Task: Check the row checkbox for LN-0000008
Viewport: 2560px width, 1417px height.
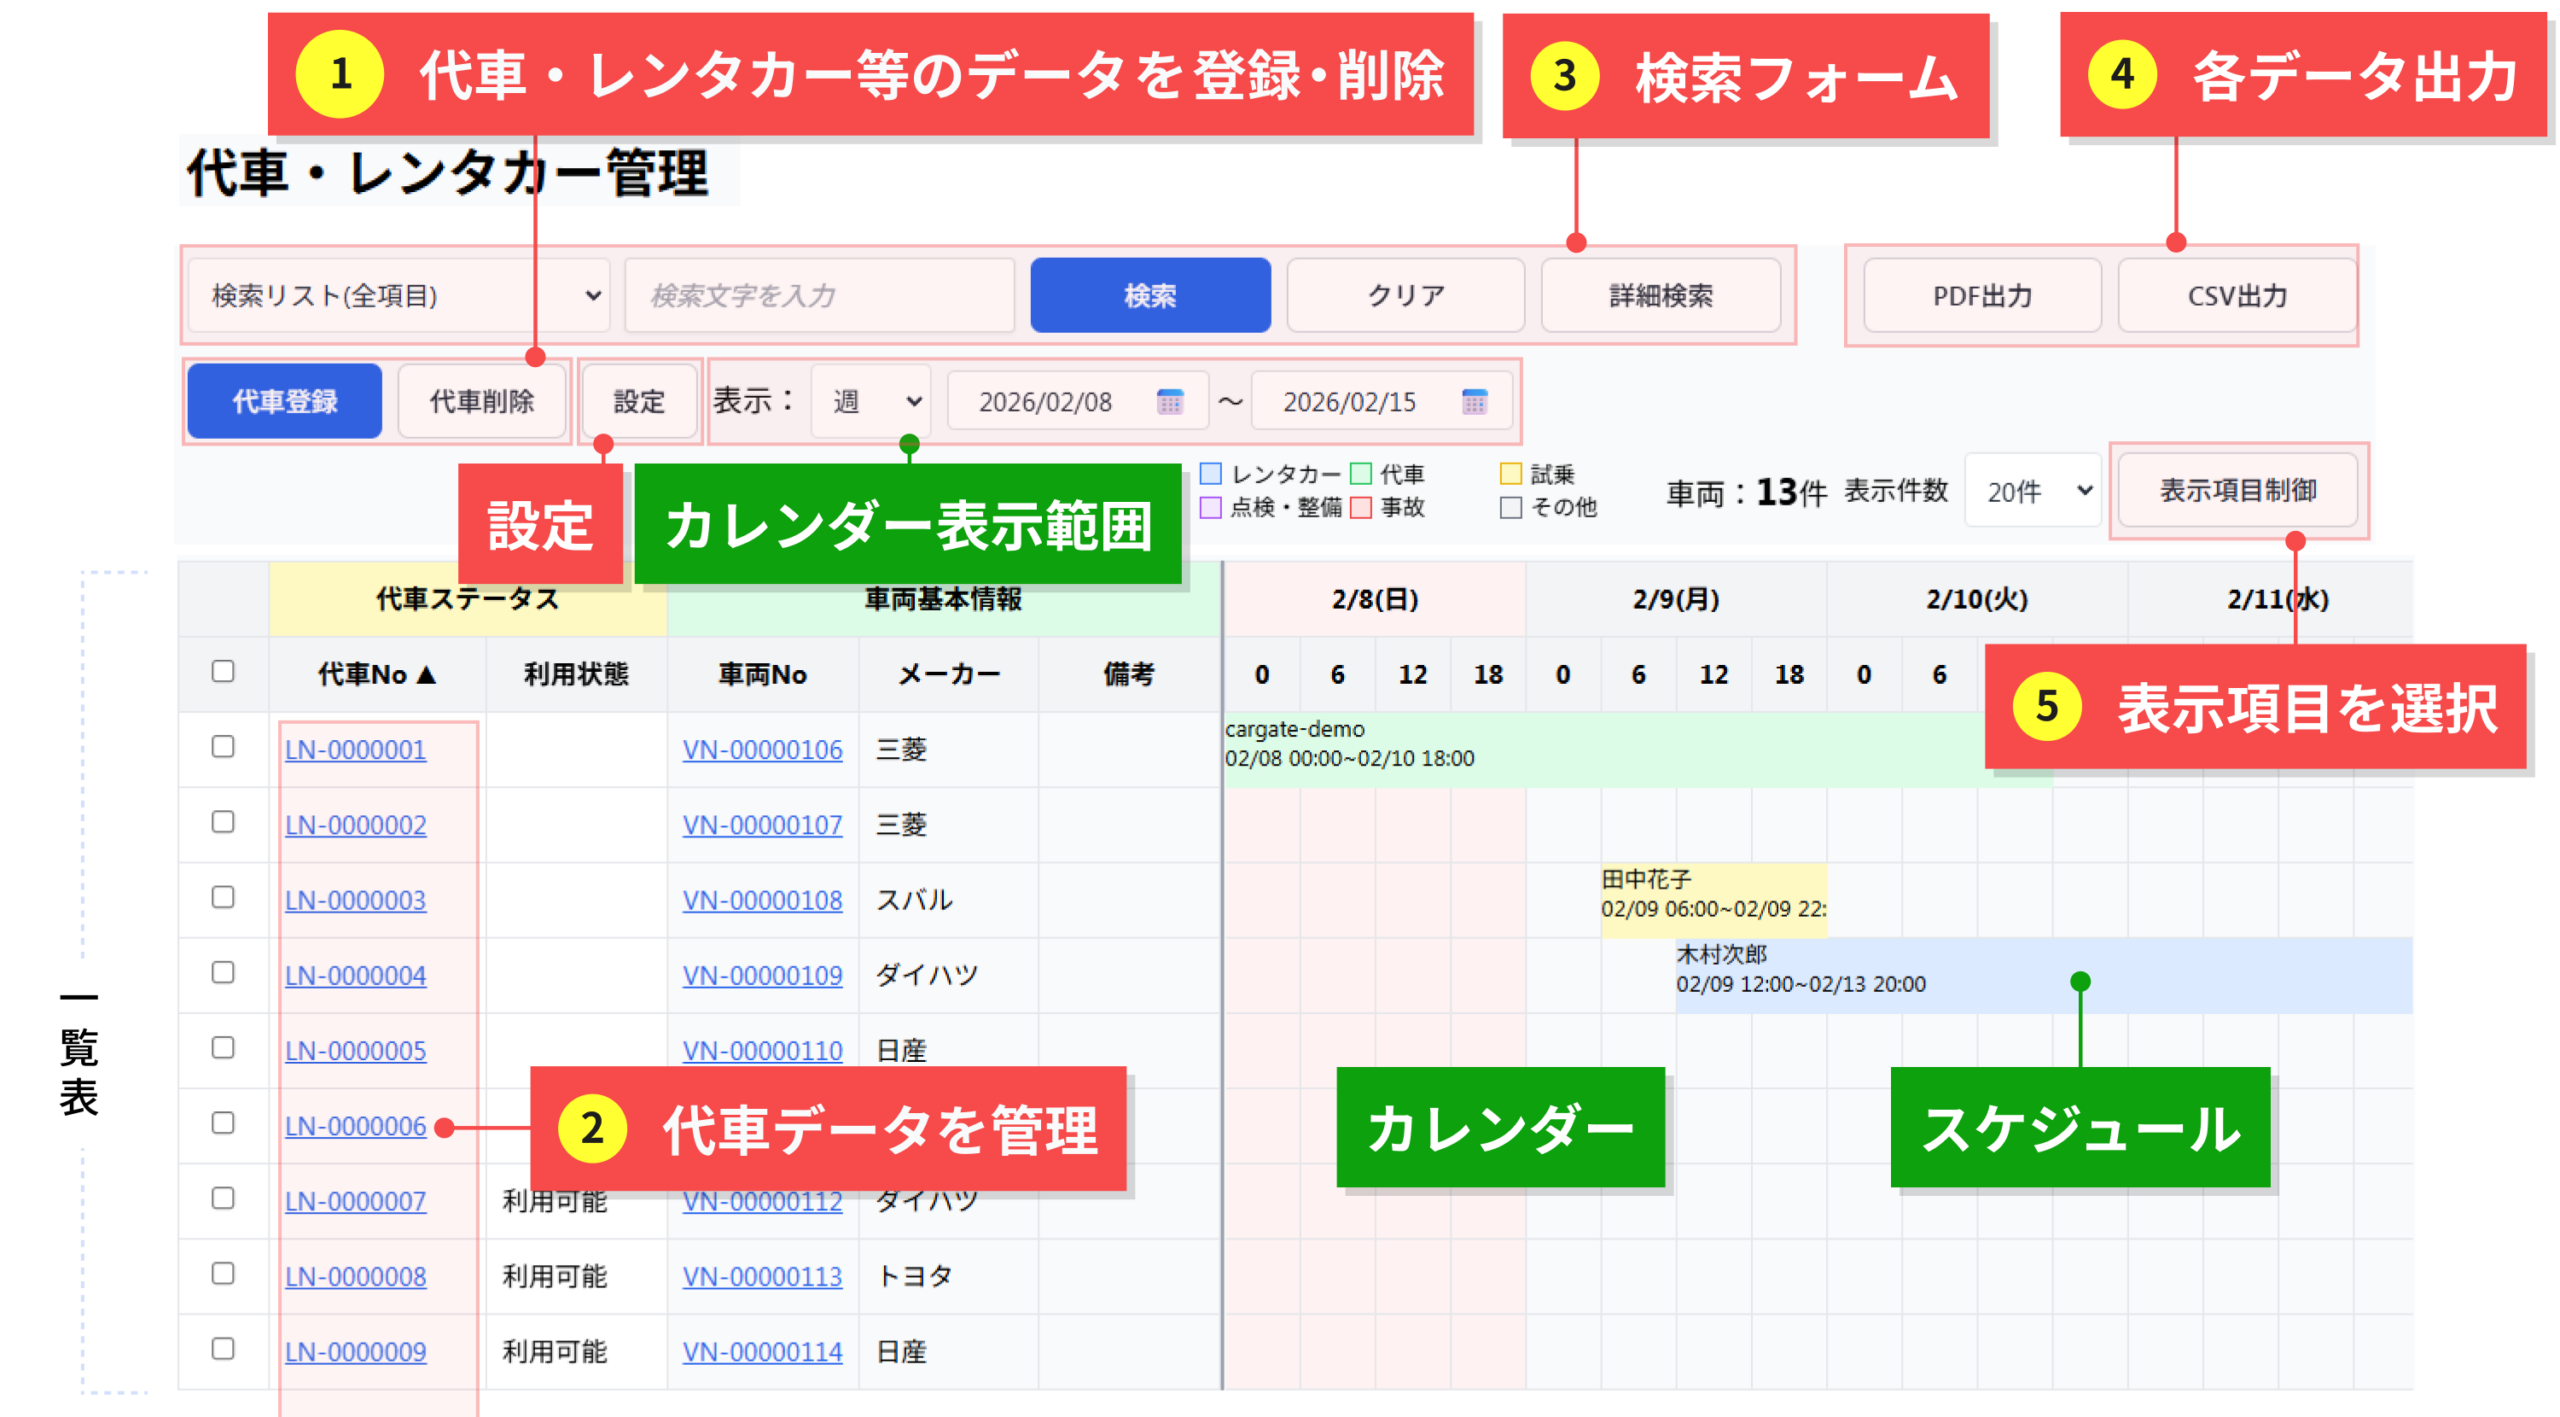Action: point(223,1273)
